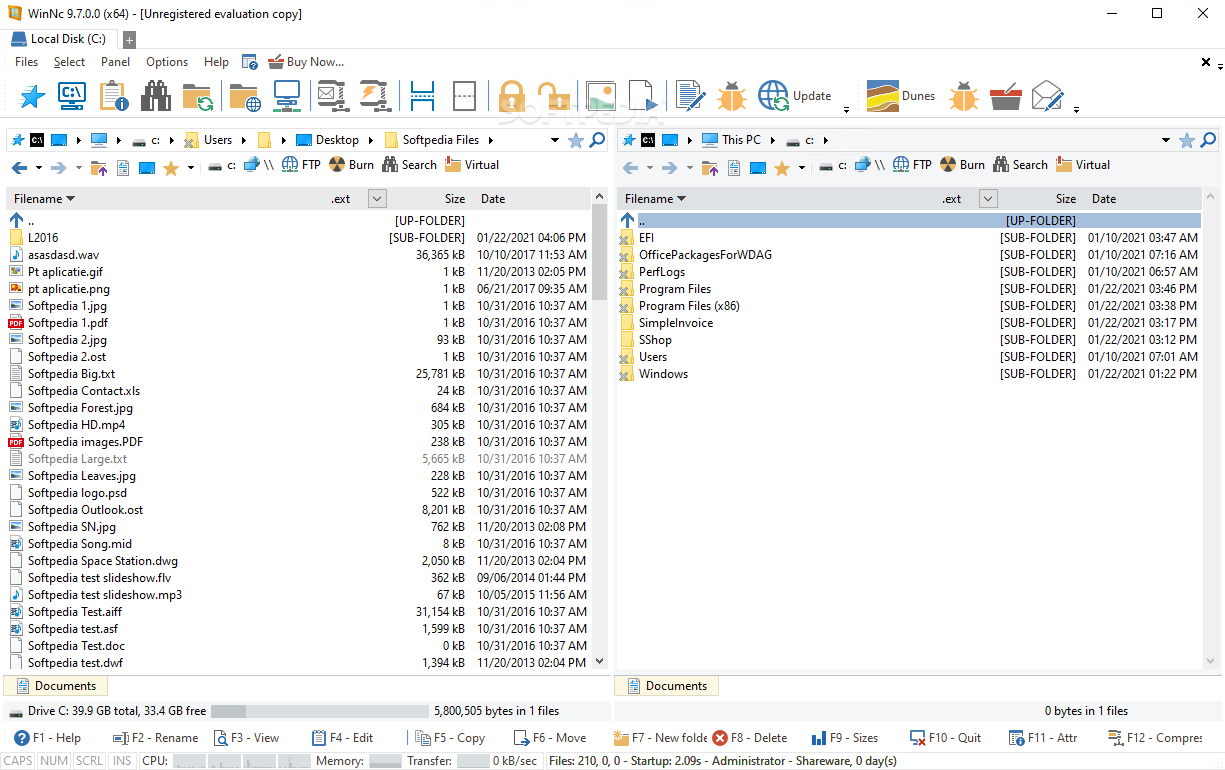Screen dimensions: 1225x770
Task: Open FTP in the right panel toolbar
Action: click(x=912, y=165)
